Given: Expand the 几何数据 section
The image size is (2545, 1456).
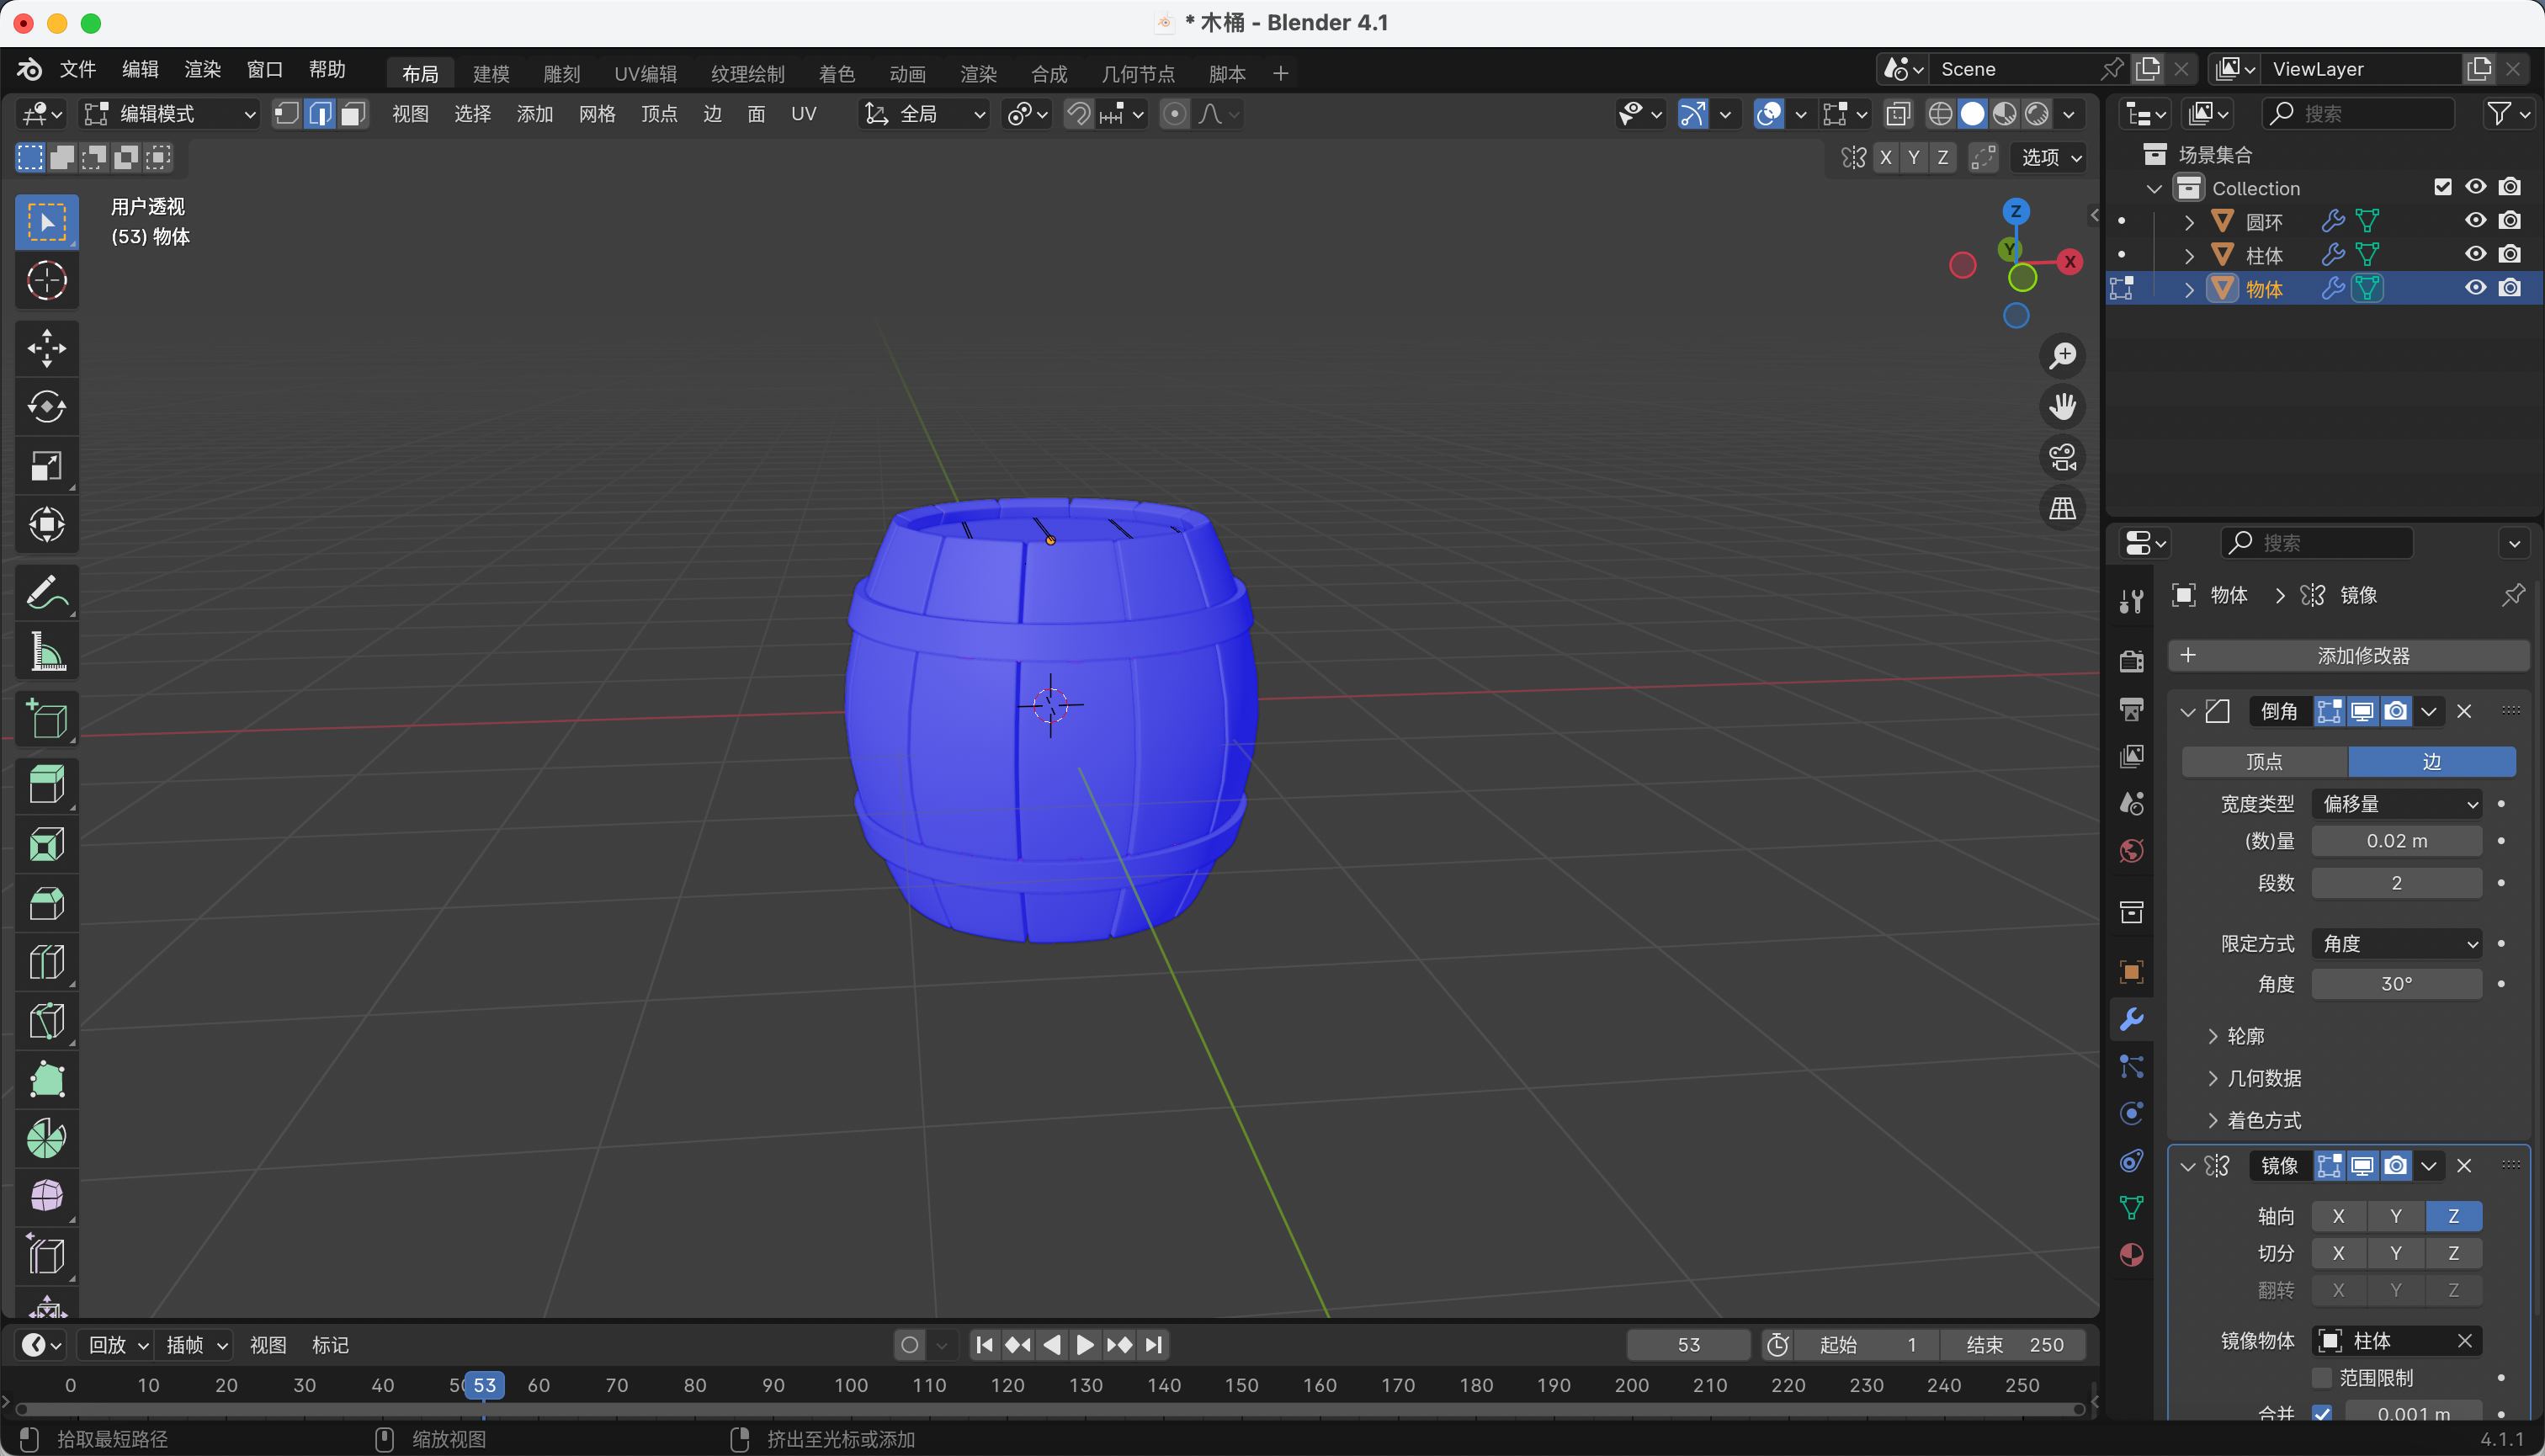Looking at the screenshot, I should [2264, 1078].
